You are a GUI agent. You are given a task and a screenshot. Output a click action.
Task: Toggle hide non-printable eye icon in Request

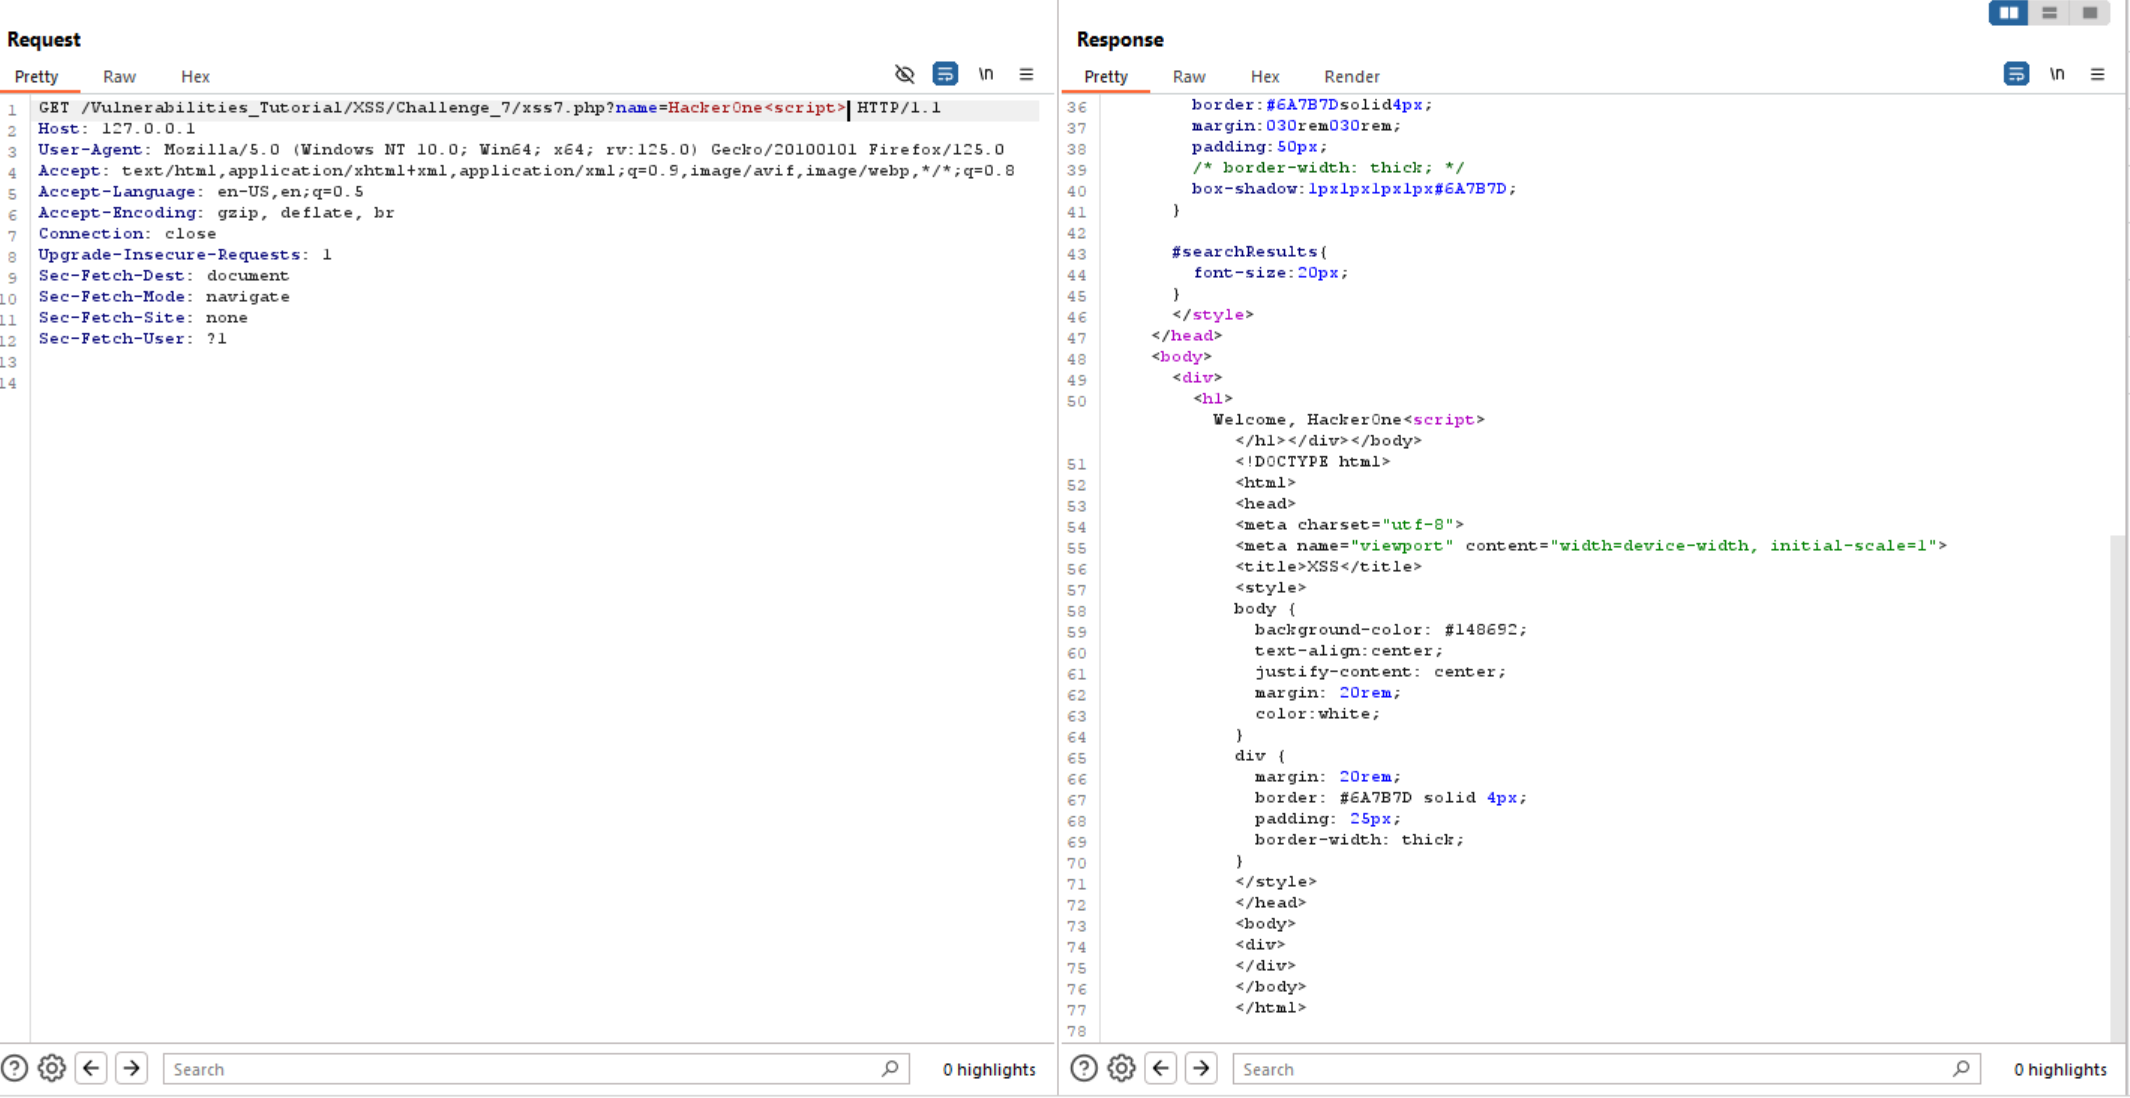[904, 74]
